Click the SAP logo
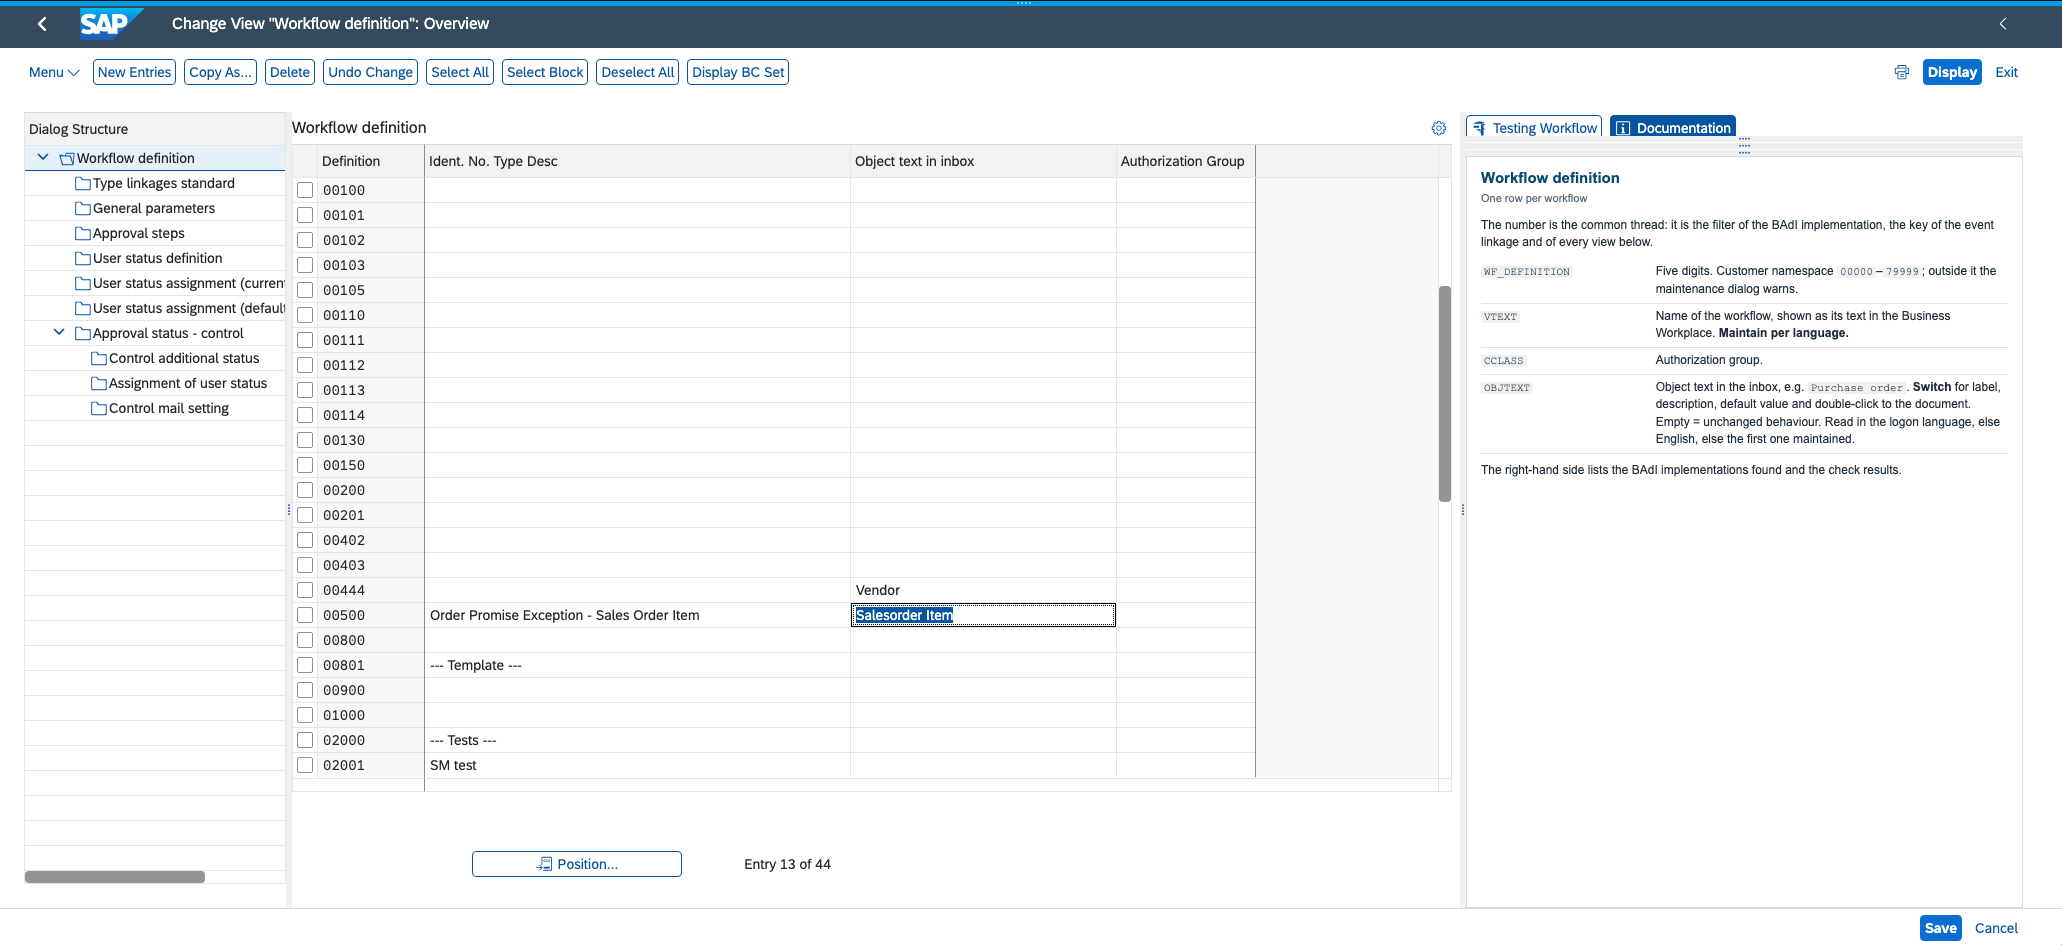2062x945 pixels. coord(110,23)
